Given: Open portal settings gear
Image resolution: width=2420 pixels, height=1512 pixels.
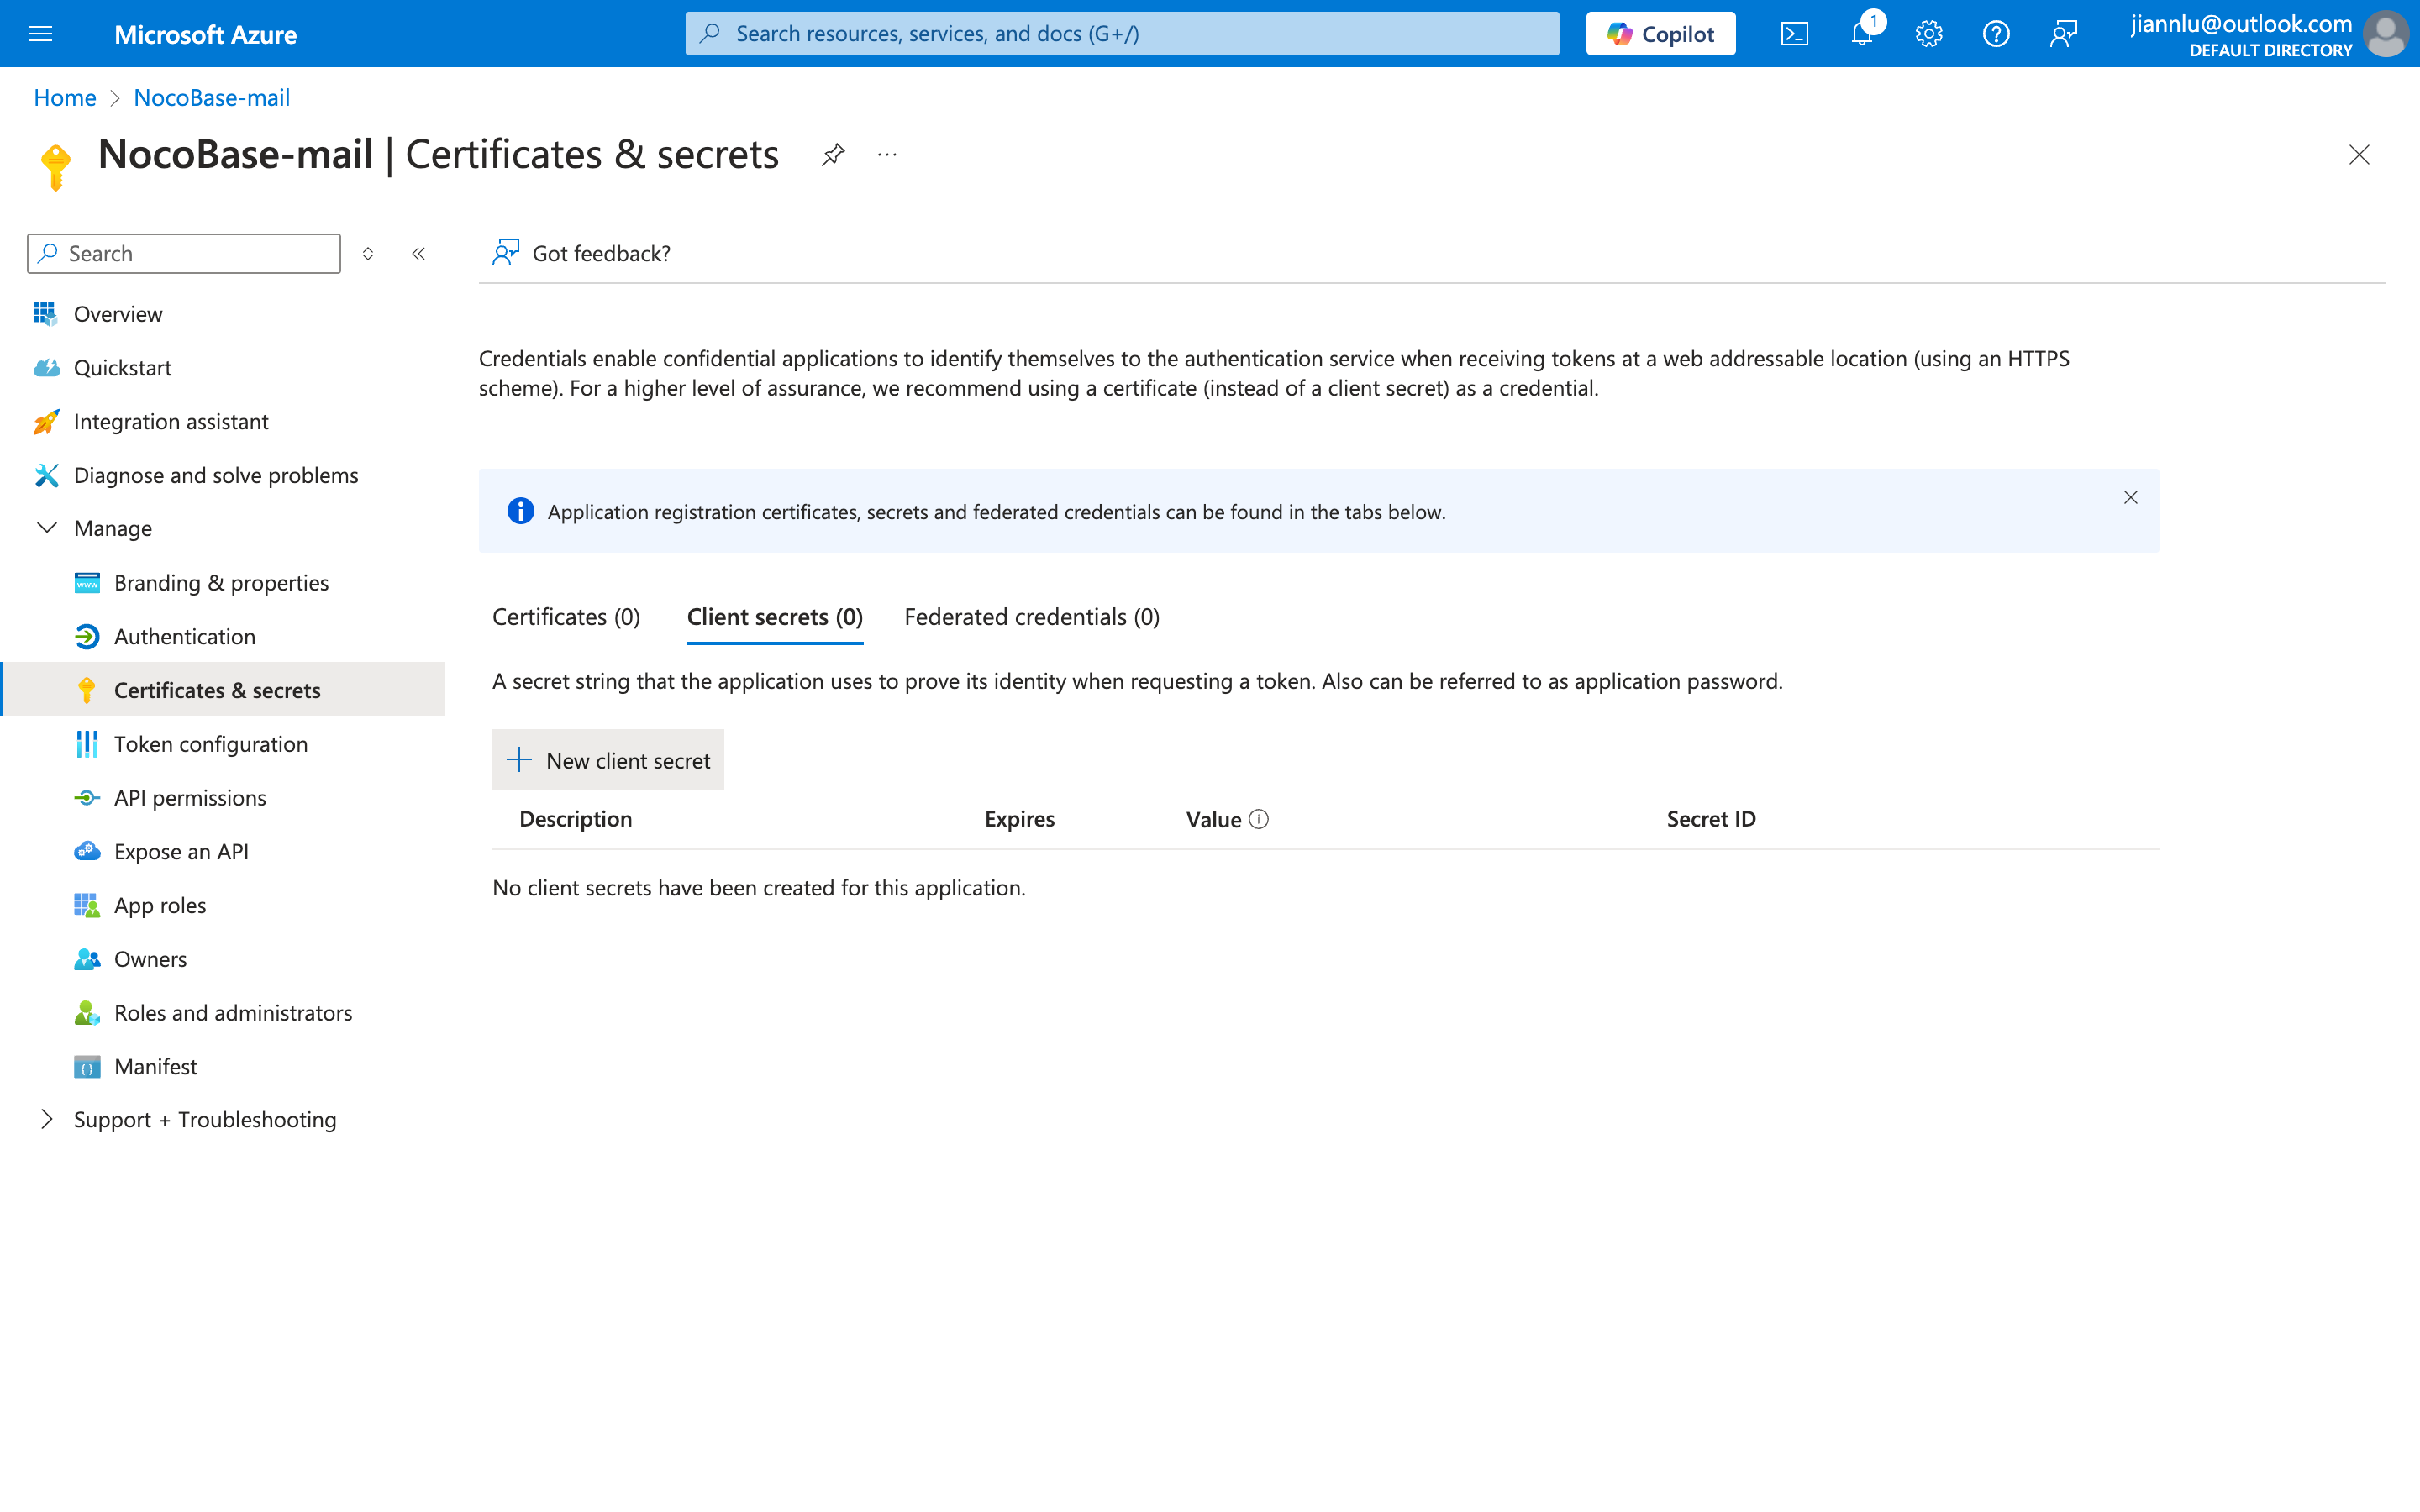Looking at the screenshot, I should click(1929, 34).
